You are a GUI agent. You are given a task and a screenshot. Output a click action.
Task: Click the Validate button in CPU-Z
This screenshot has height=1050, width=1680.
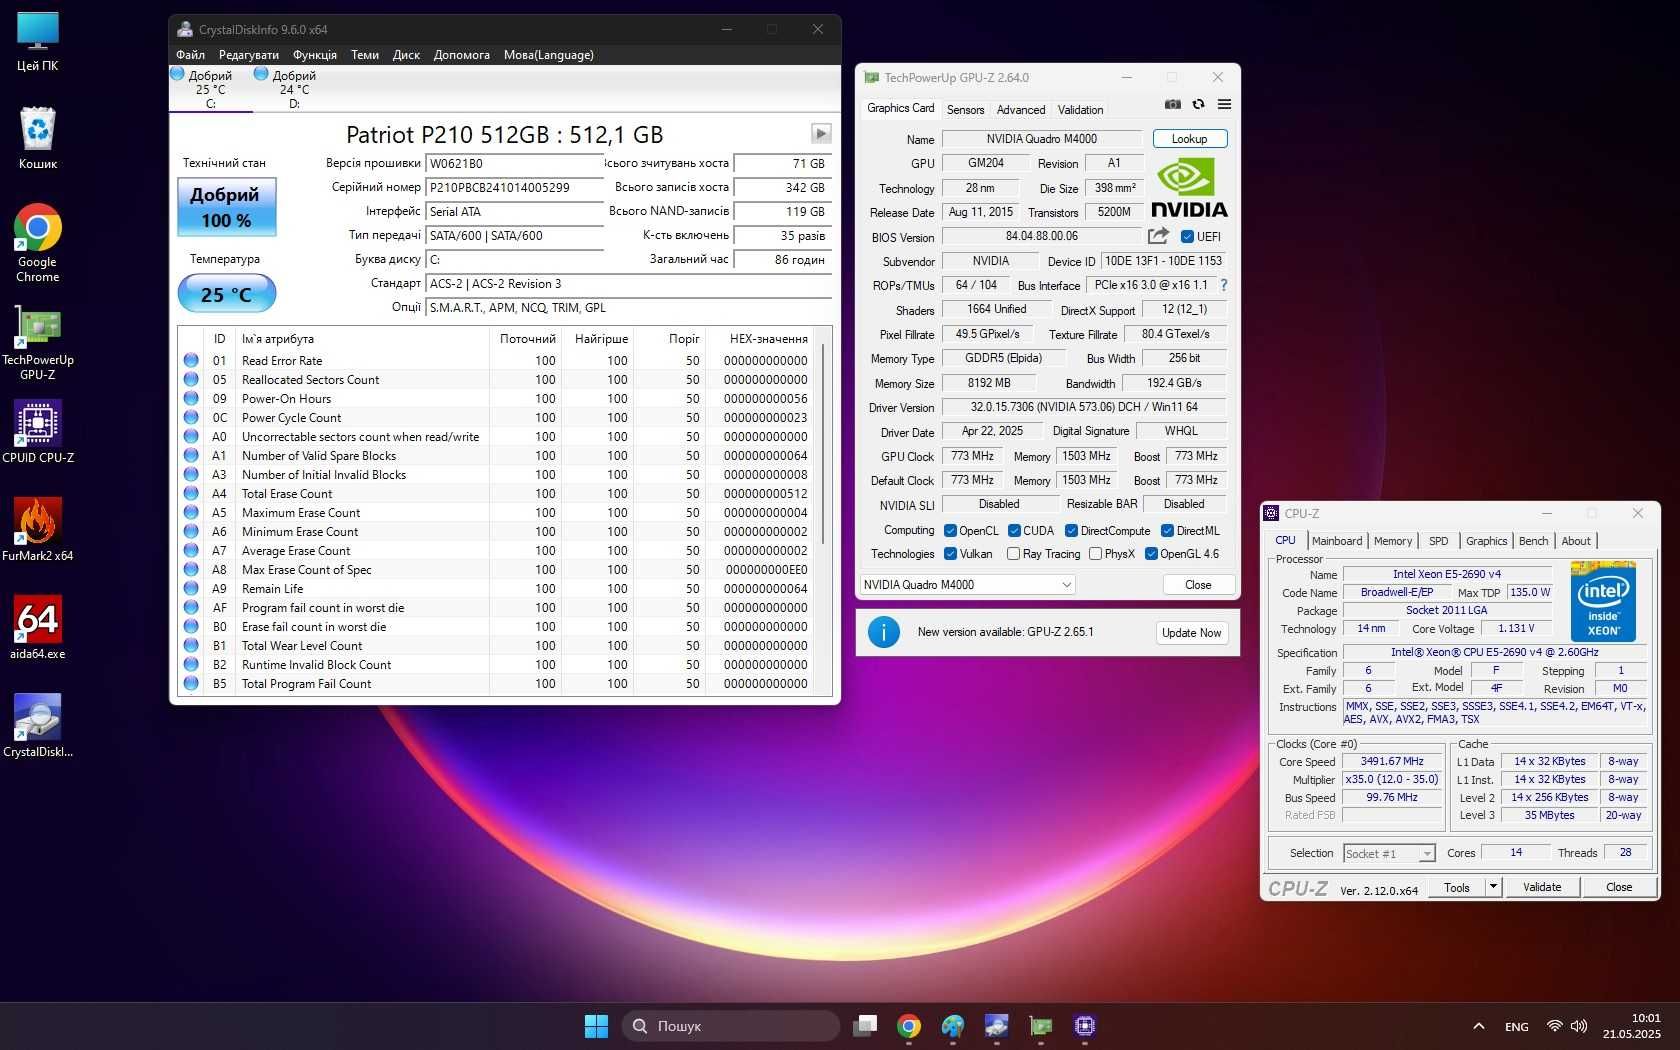point(1542,887)
